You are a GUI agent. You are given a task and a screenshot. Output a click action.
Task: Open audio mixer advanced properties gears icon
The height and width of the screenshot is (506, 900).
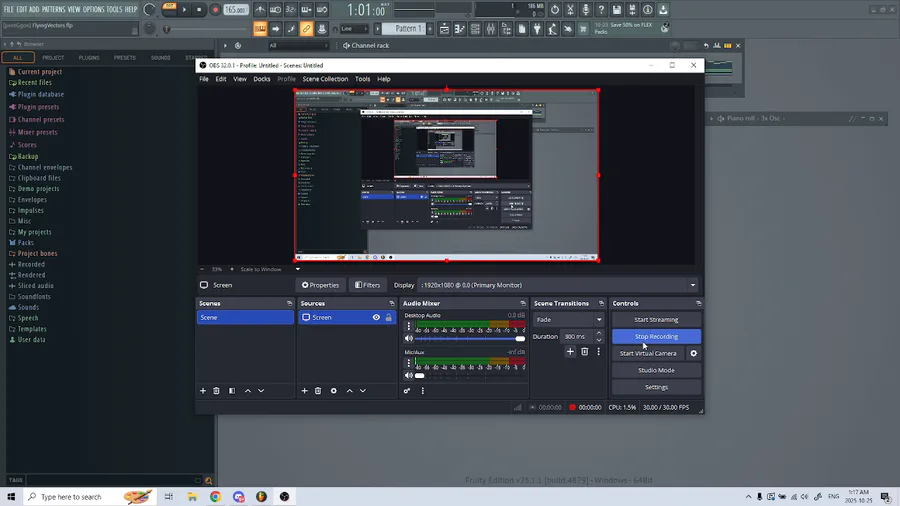pos(407,391)
